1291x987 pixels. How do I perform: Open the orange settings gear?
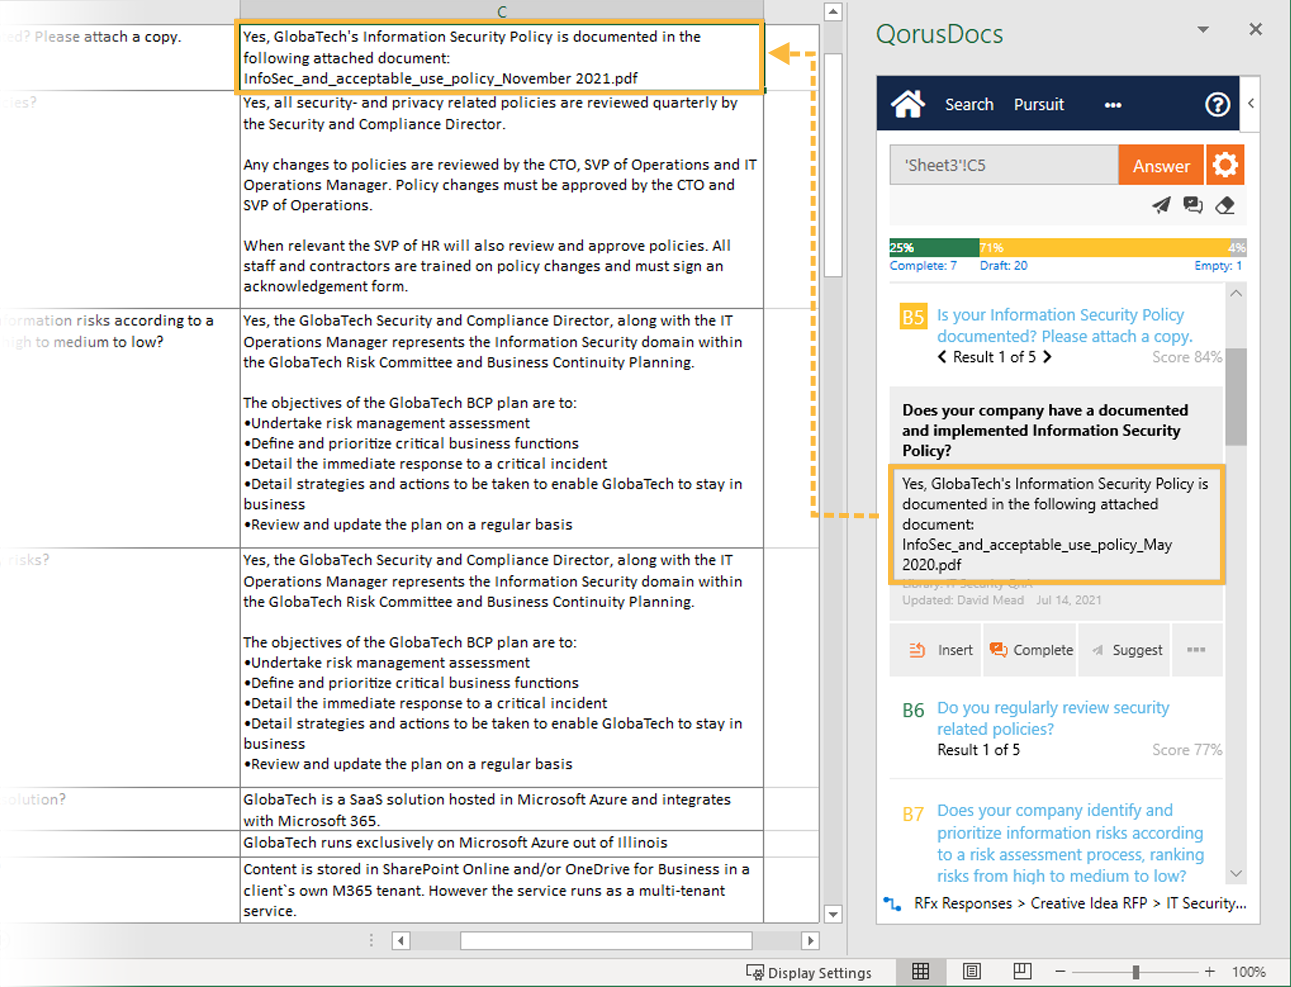(1225, 165)
